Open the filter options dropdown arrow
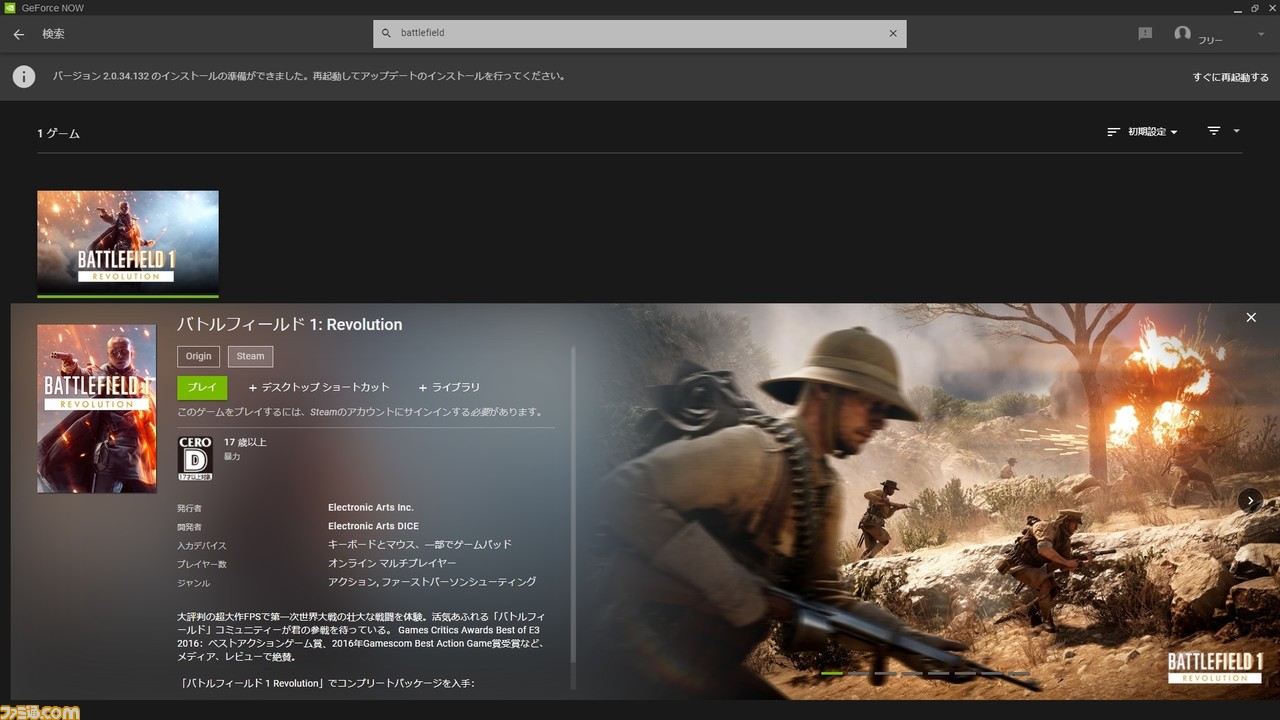 1236,131
